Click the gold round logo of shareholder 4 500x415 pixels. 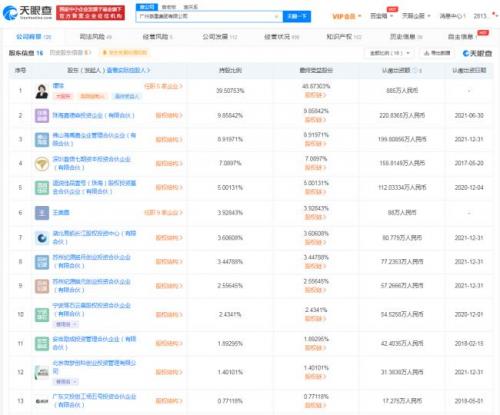(42, 164)
